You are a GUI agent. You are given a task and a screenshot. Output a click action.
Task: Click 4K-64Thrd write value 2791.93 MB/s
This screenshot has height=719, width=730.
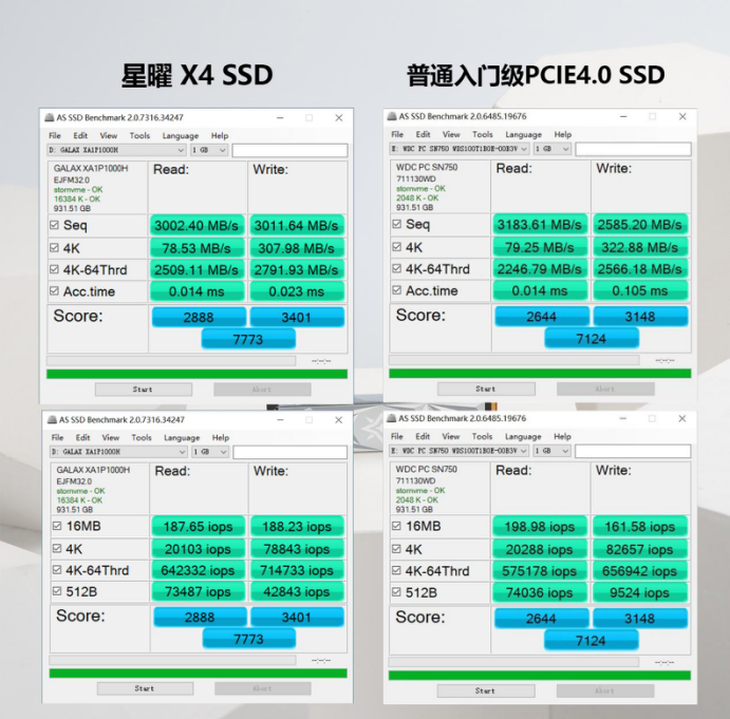coord(297,270)
